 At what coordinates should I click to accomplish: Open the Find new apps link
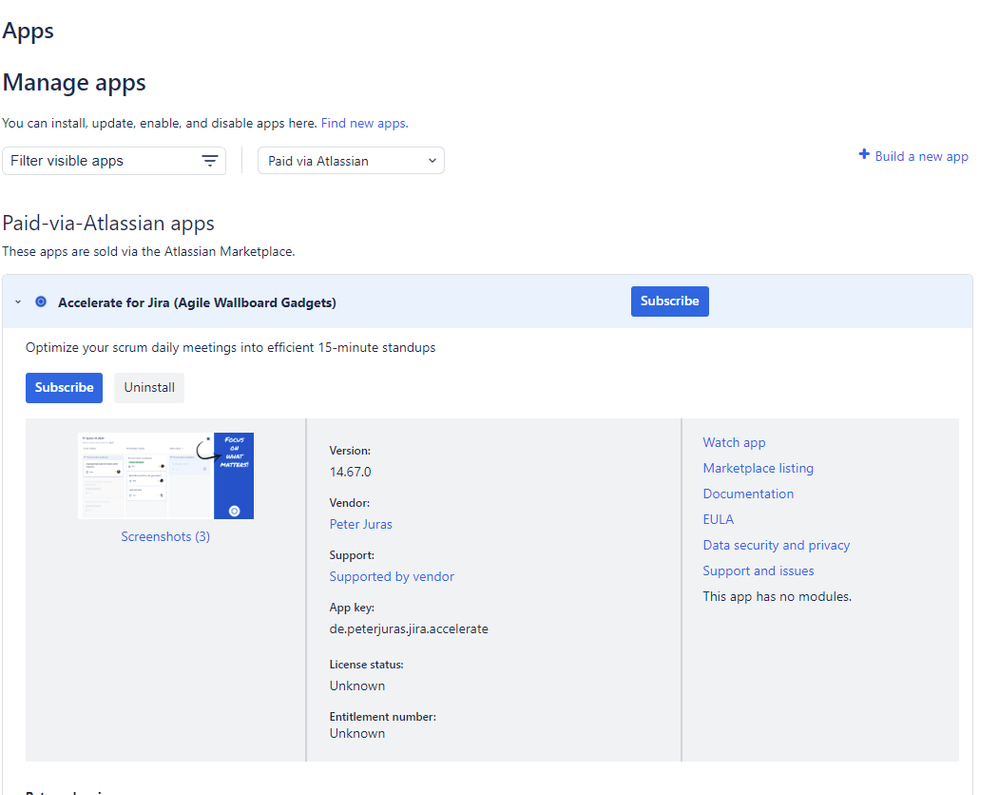[364, 123]
